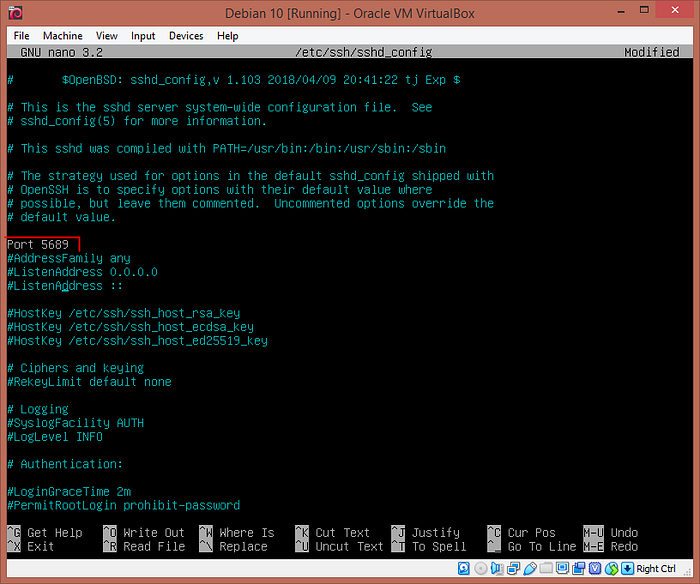Click the #SyslogFacility AUTH line
700x584 pixels.
pos(75,423)
